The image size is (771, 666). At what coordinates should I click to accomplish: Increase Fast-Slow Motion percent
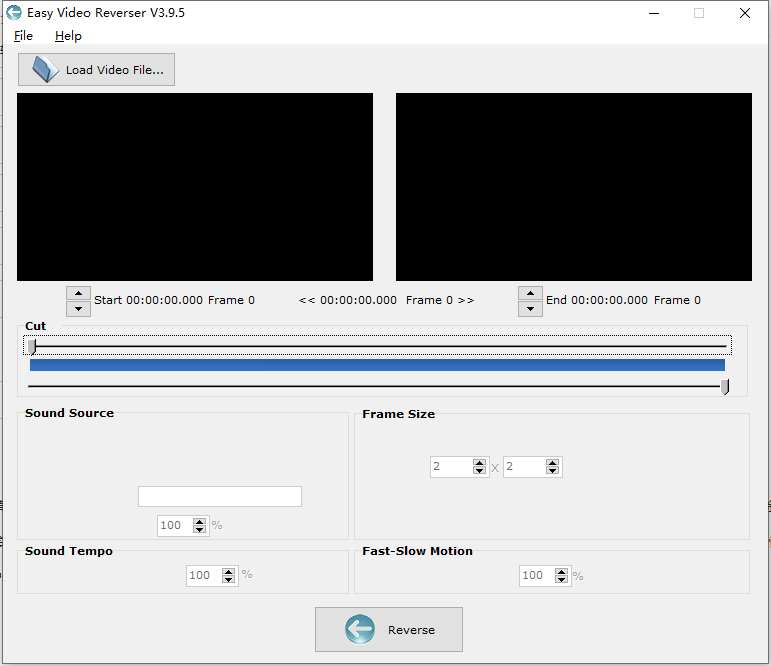561,571
